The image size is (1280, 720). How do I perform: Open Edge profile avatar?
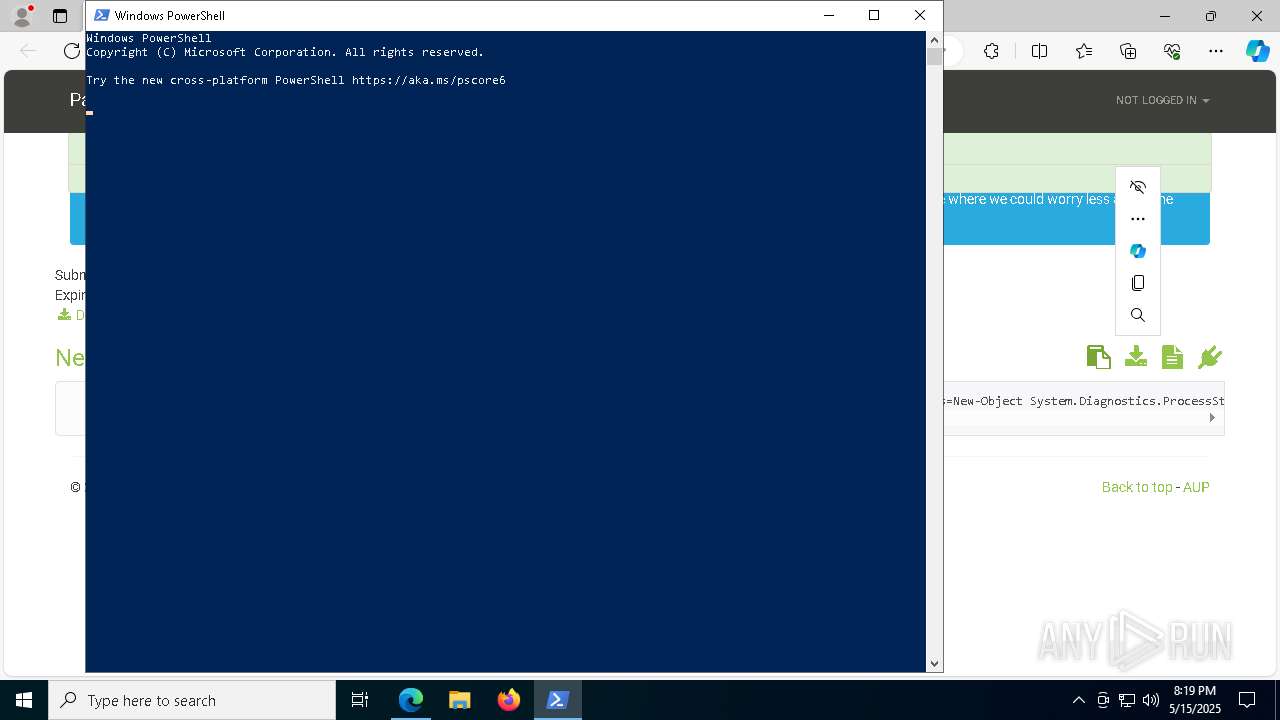coord(22,16)
